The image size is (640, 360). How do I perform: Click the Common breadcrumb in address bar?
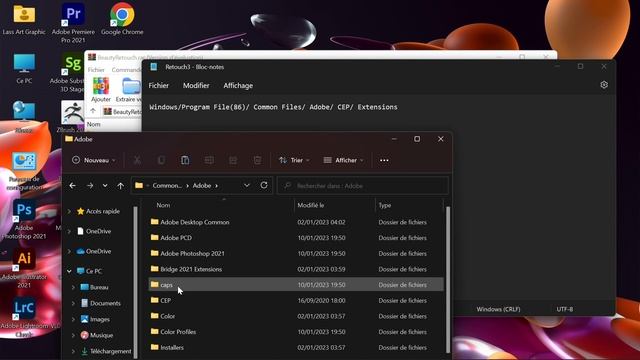pyautogui.click(x=167, y=185)
